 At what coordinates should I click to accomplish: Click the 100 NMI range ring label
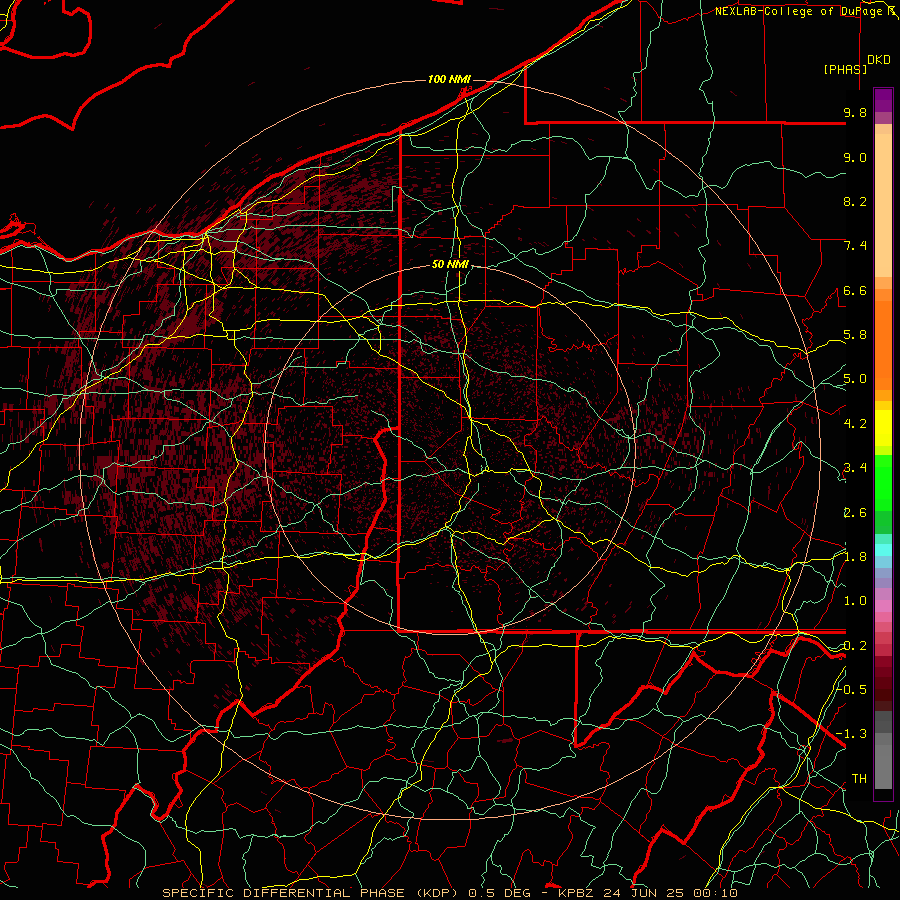click(449, 79)
